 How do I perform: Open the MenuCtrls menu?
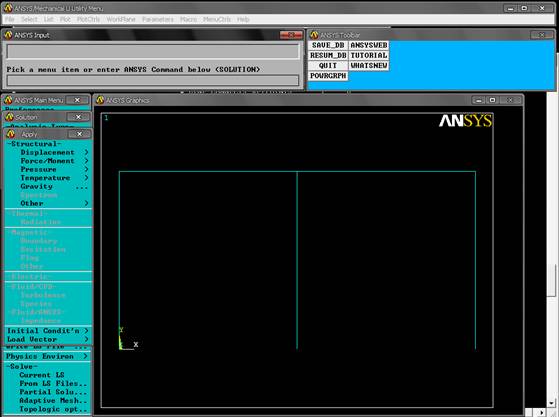pyautogui.click(x=217, y=19)
